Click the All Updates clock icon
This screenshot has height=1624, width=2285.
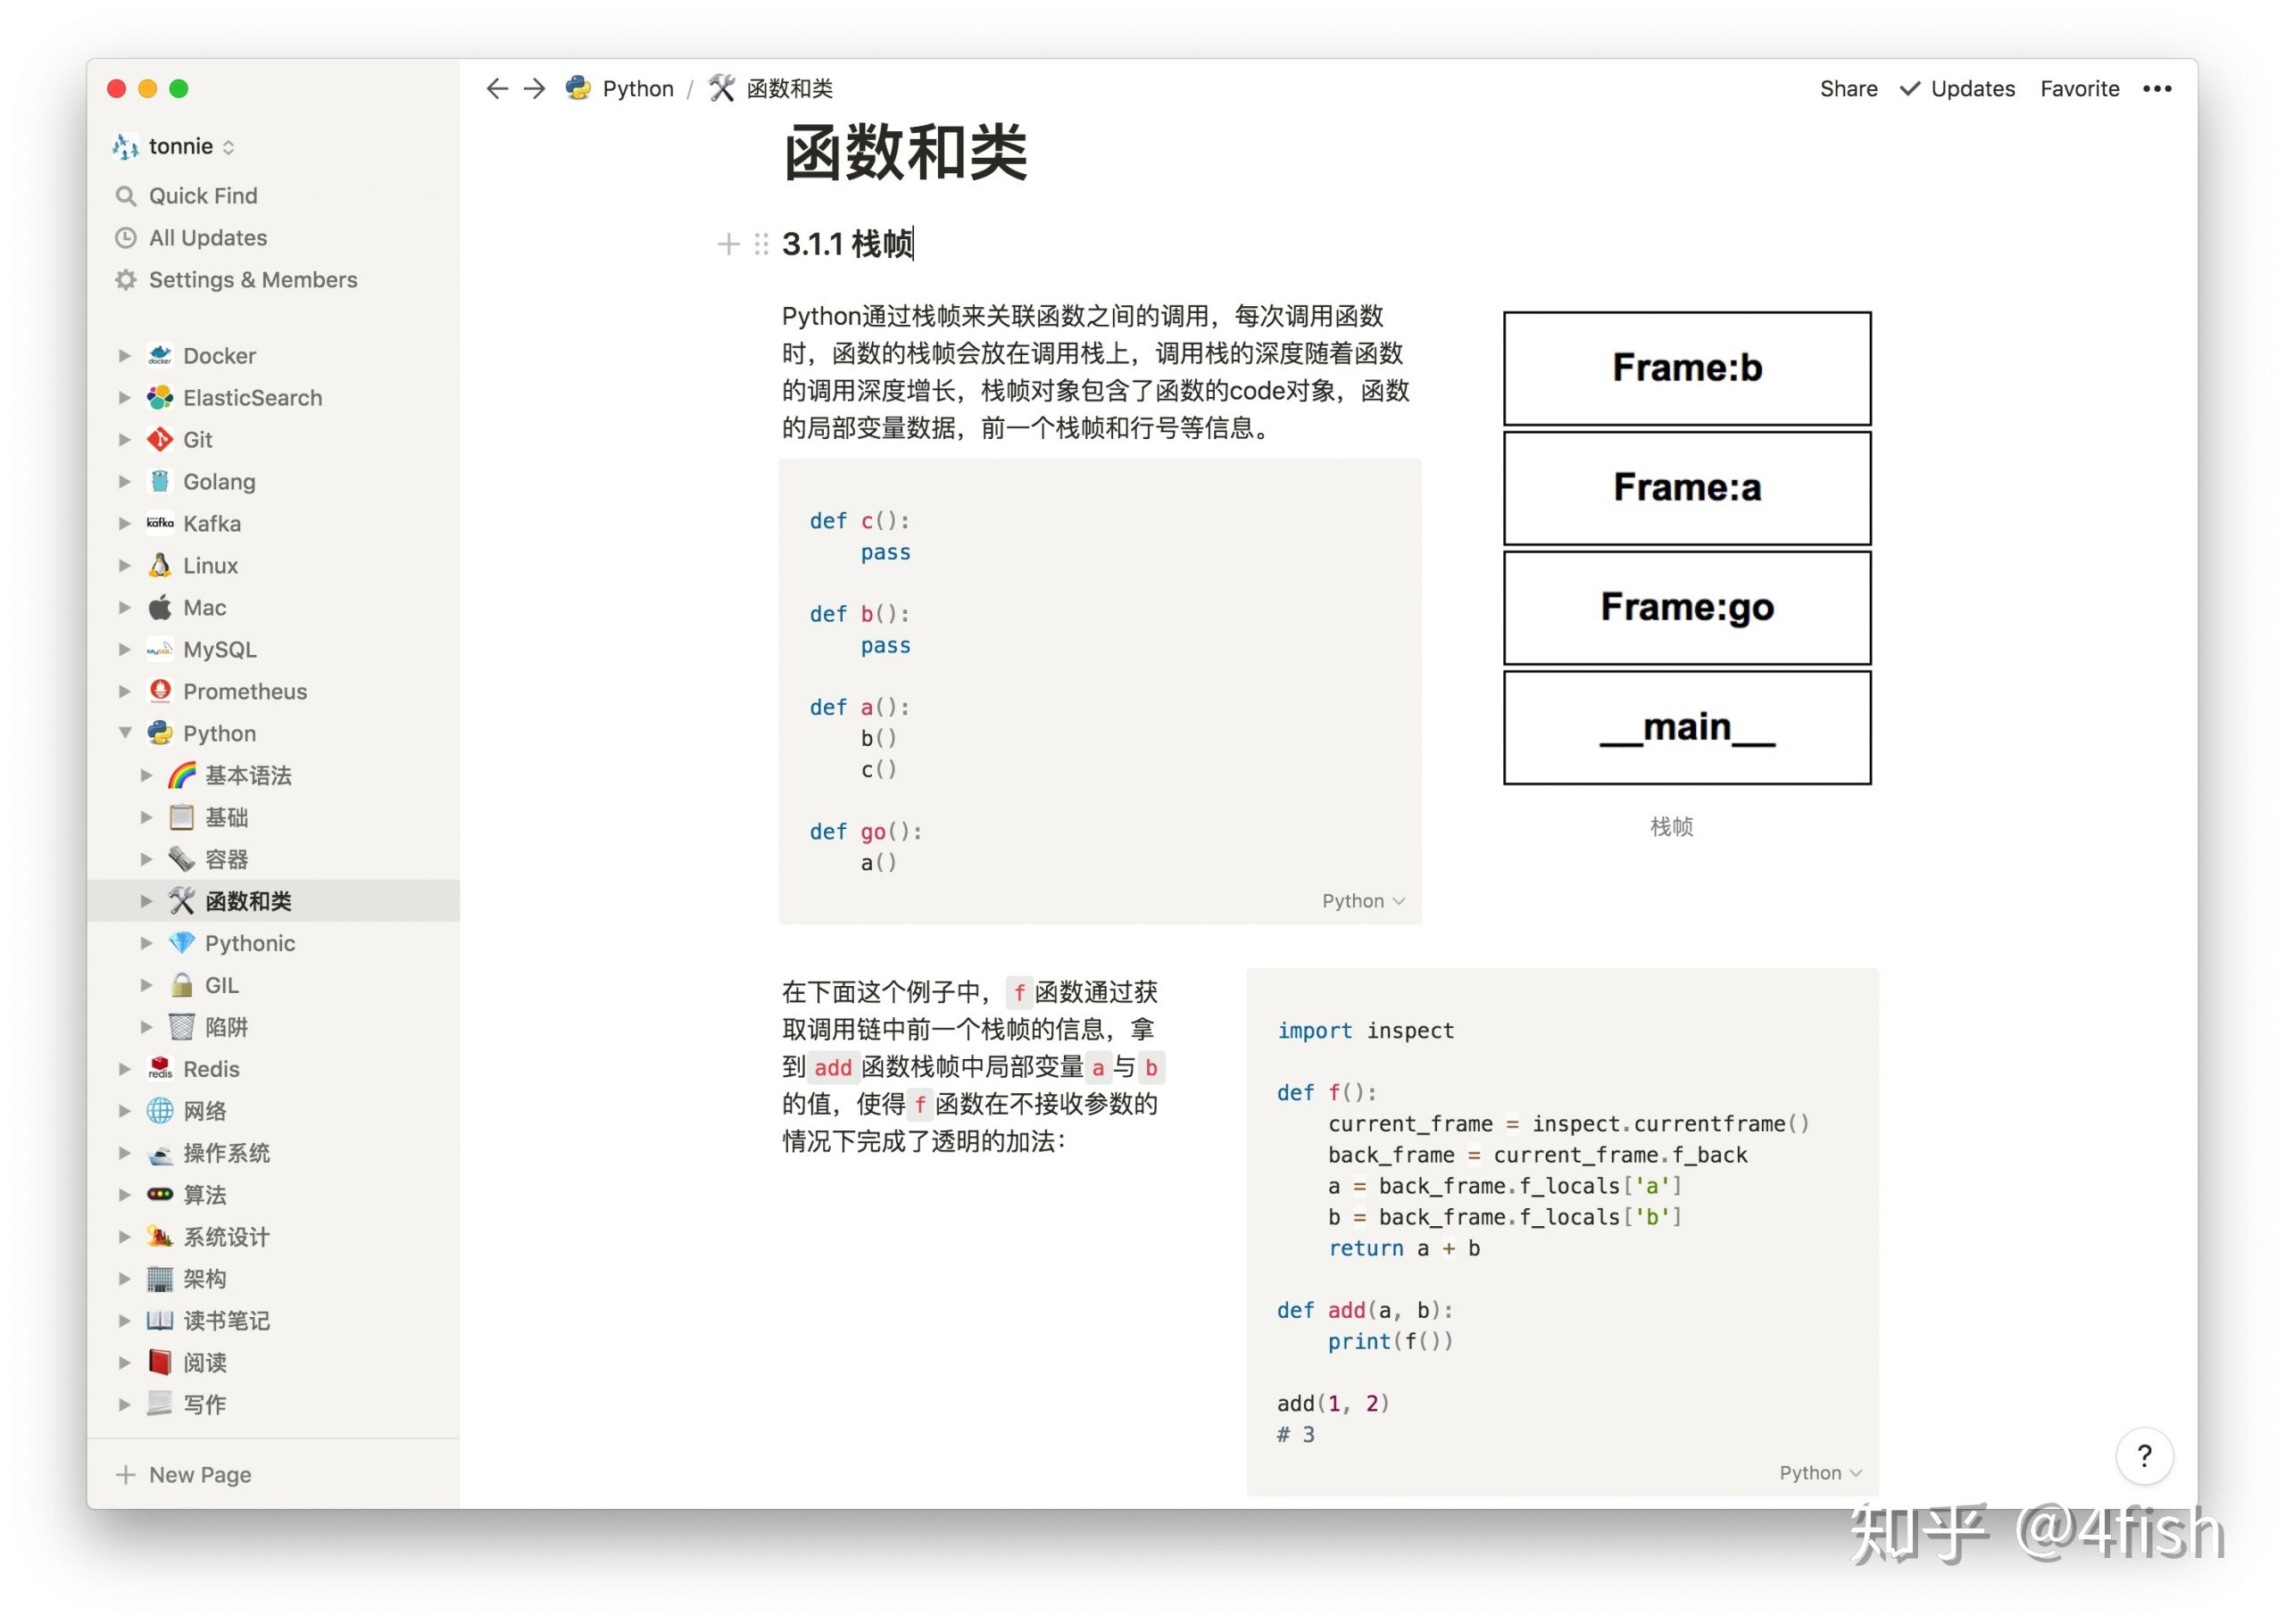[126, 238]
